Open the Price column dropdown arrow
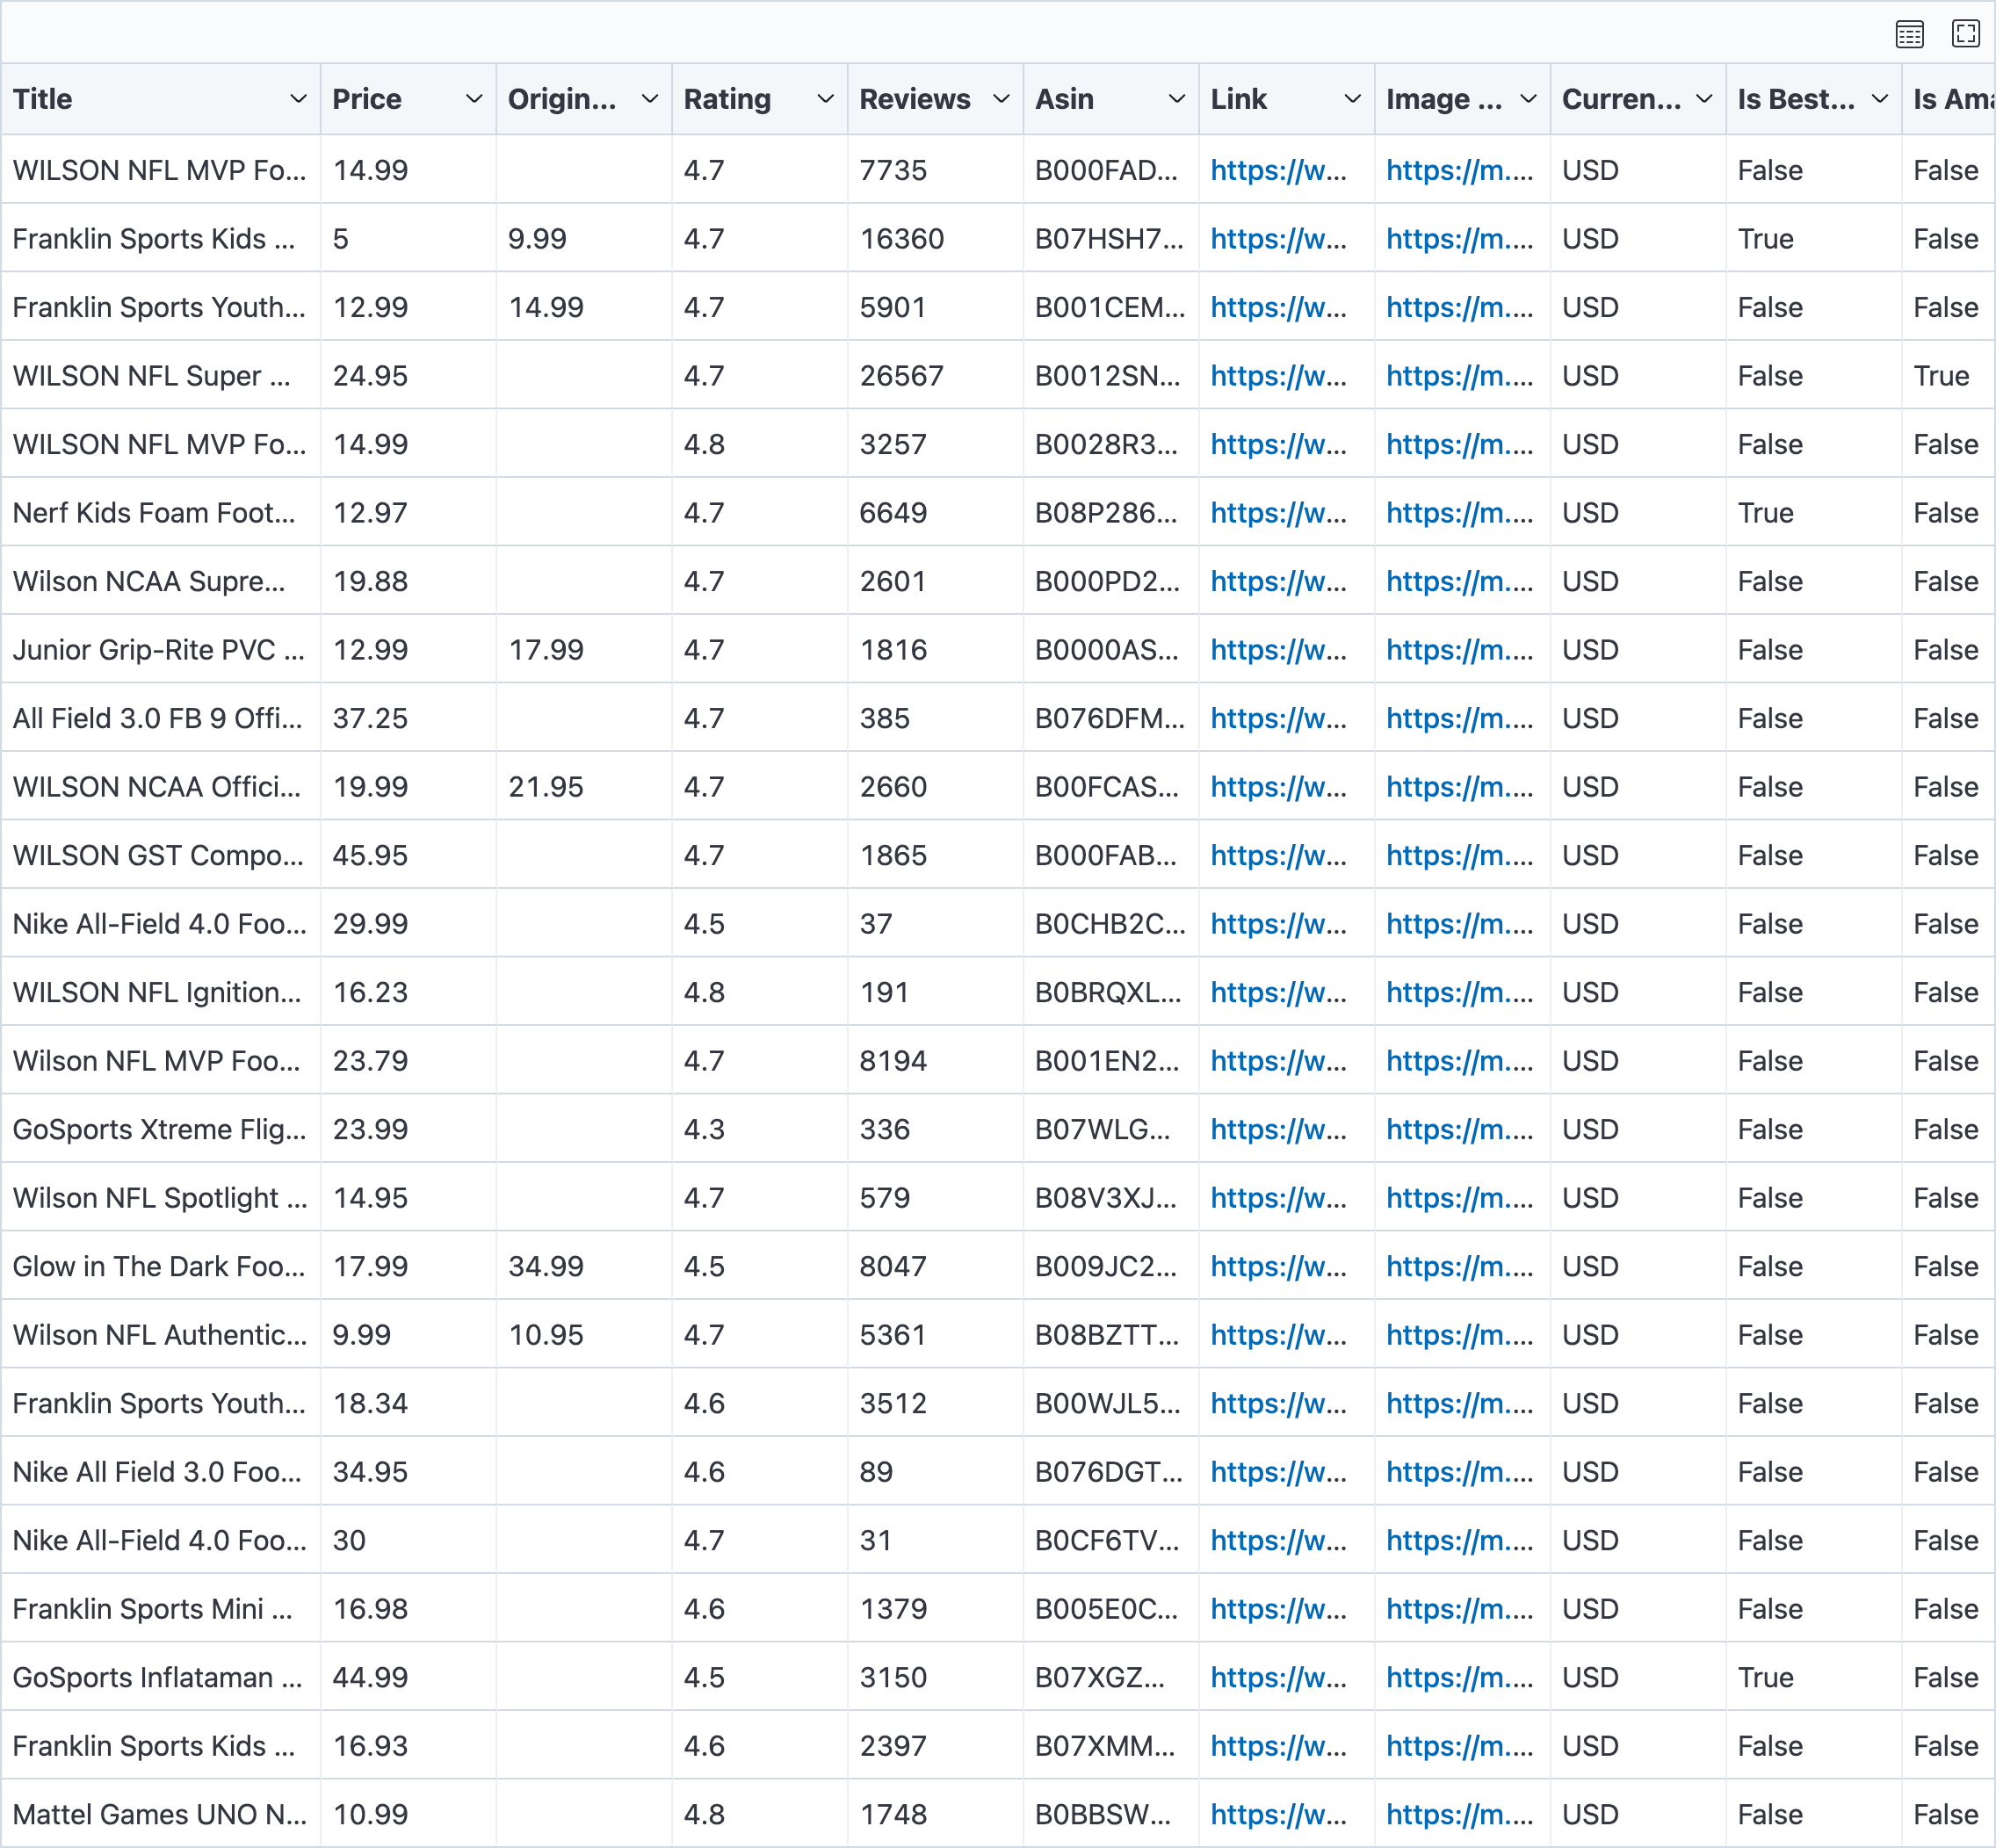 click(474, 99)
